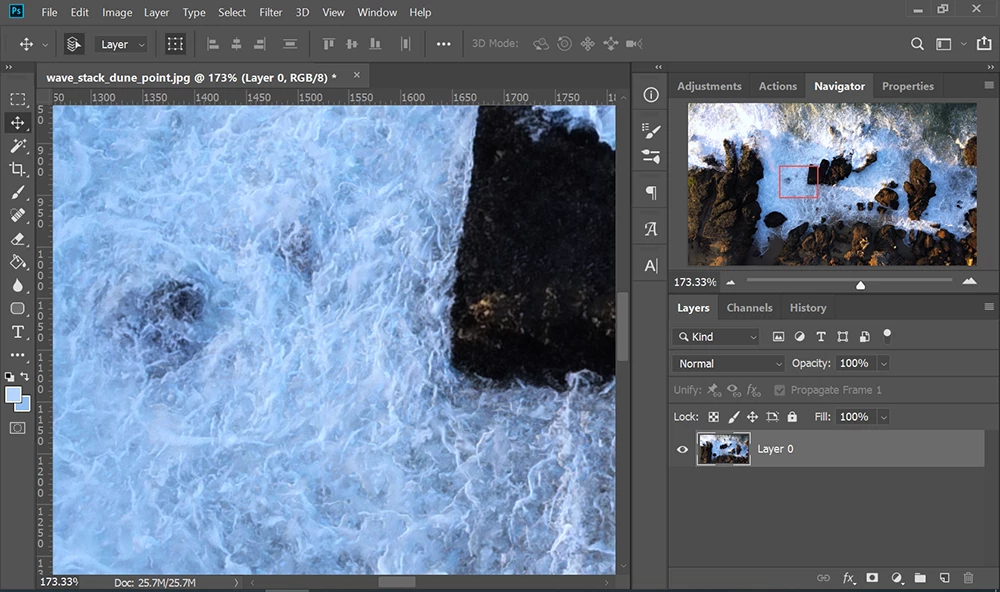The image size is (1000, 592).
Task: Expand the layer Opacity dropdown arrow
Action: pos(883,364)
